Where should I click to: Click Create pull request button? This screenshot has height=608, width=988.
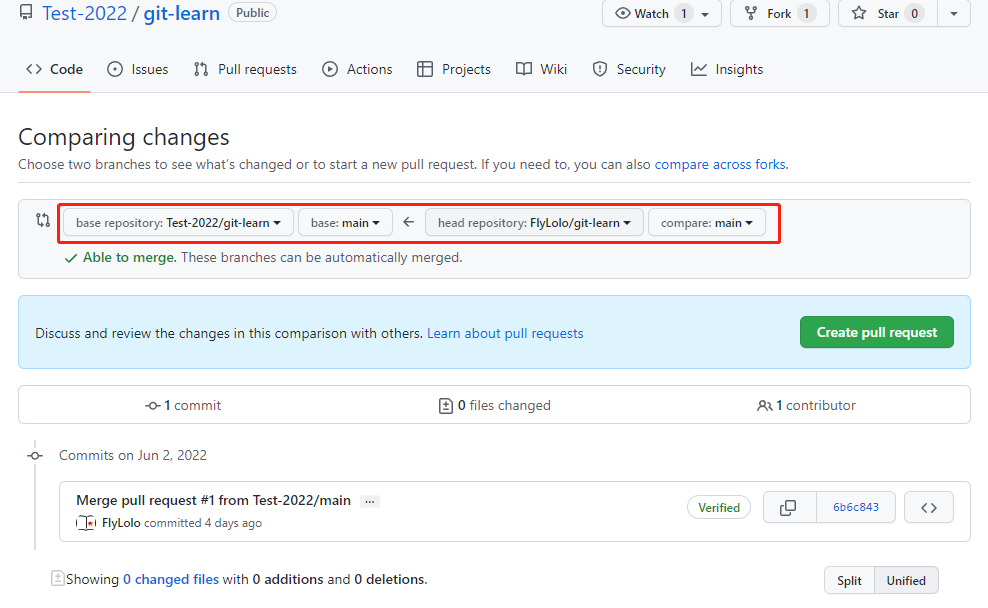(x=876, y=332)
